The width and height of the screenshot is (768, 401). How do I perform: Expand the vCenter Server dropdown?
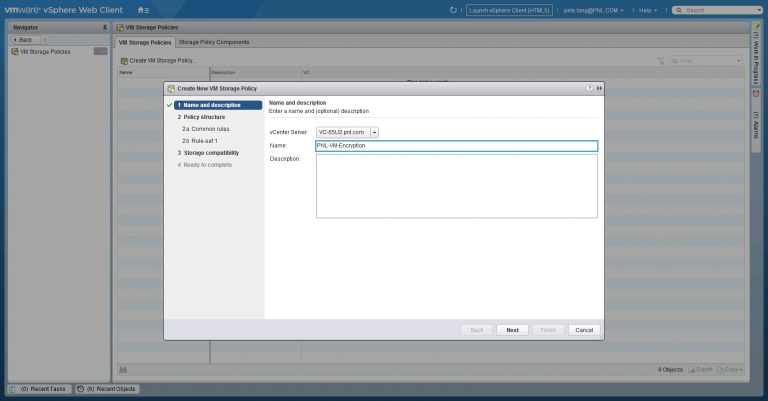pos(374,132)
